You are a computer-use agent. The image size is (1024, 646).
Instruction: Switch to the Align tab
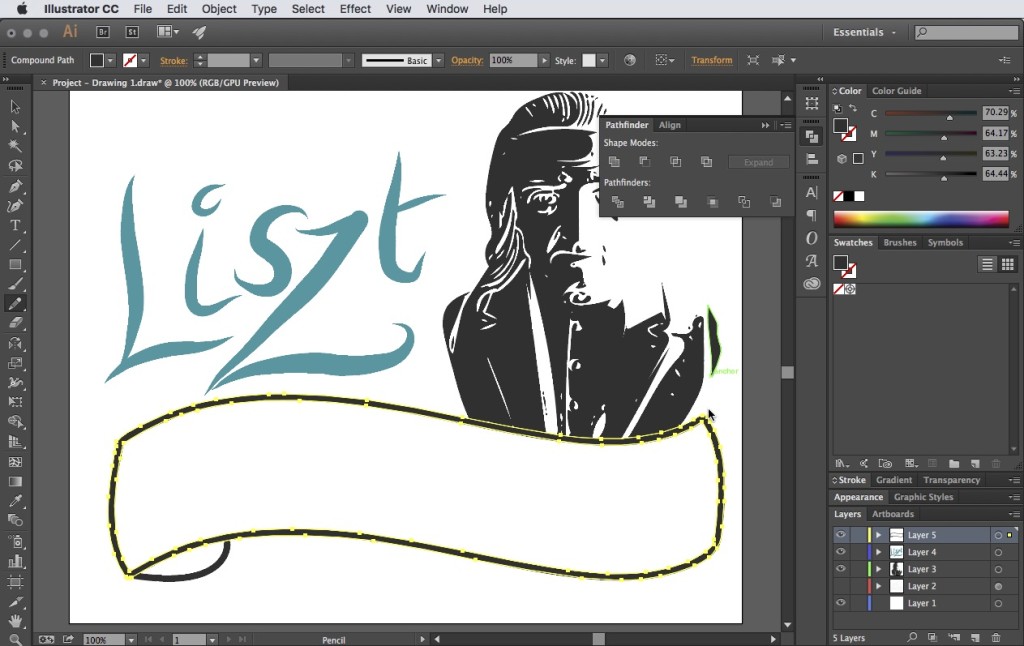(x=669, y=125)
